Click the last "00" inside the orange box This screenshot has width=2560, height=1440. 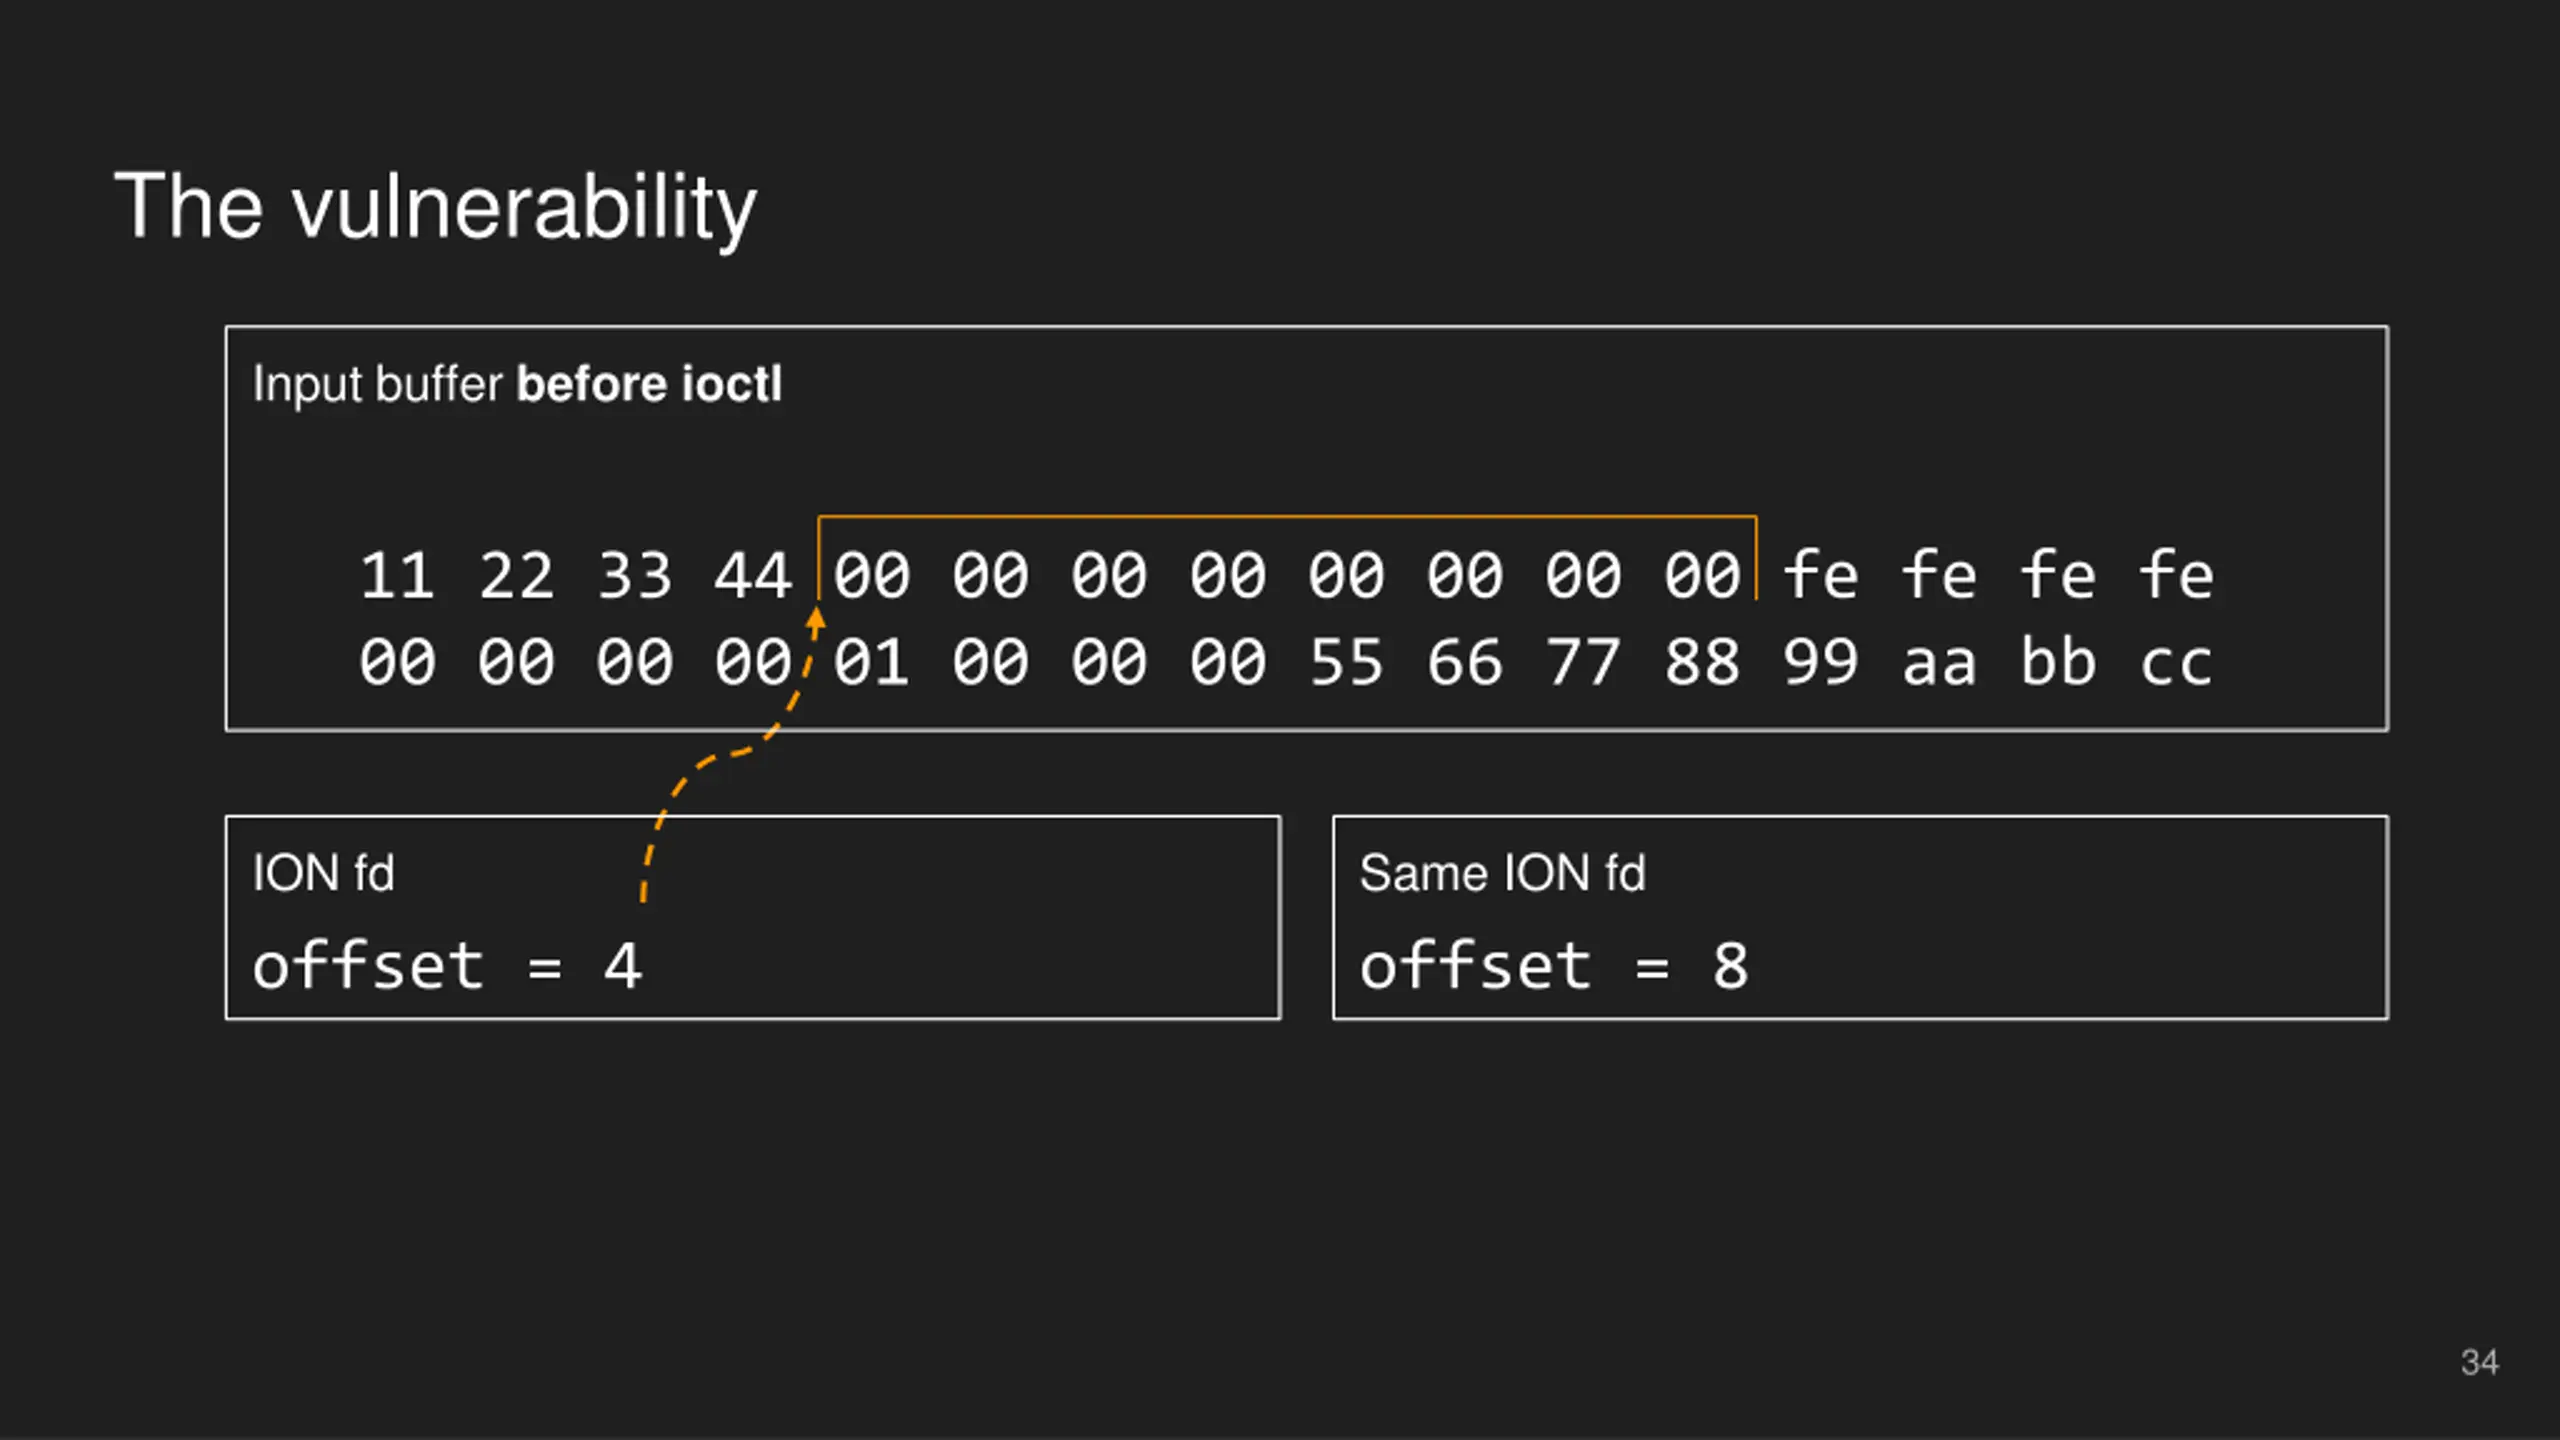[x=1702, y=575]
